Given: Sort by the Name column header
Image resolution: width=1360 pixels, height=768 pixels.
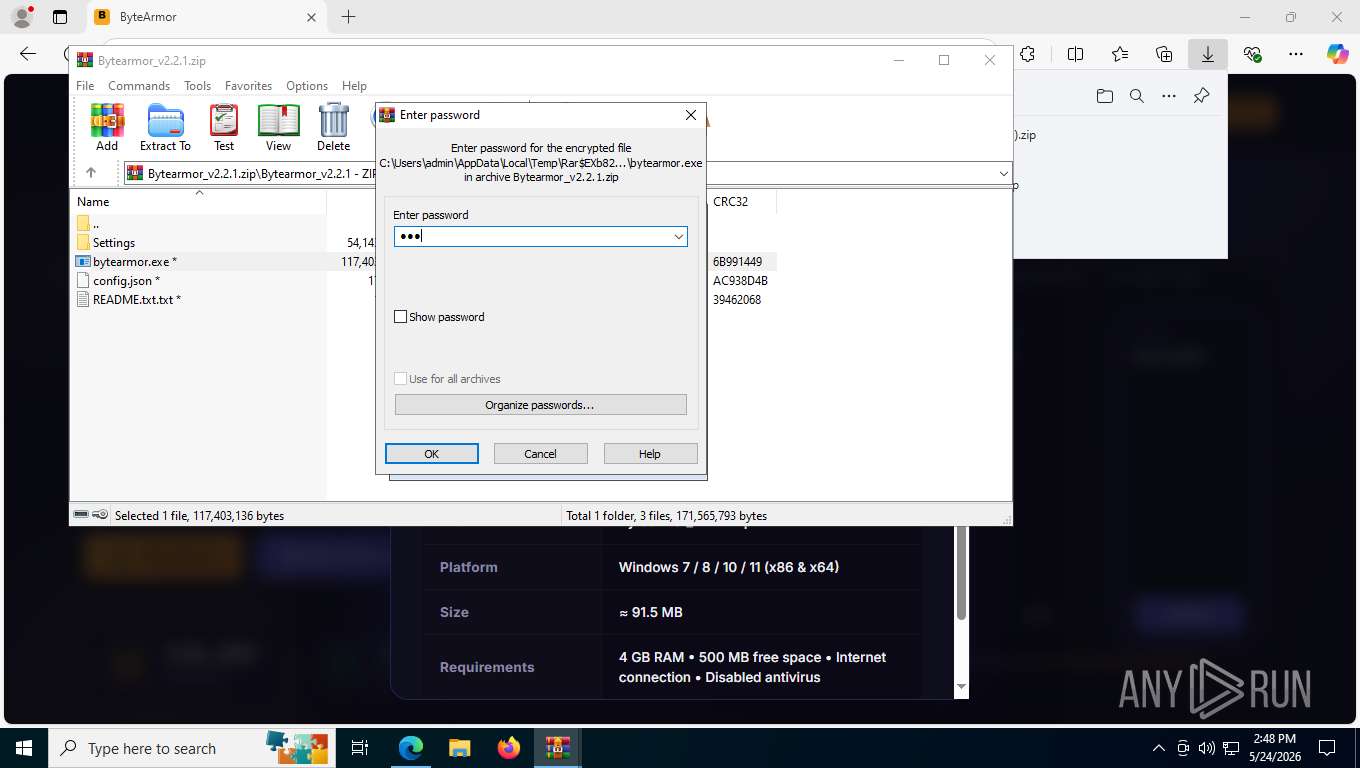Looking at the screenshot, I should [x=198, y=202].
